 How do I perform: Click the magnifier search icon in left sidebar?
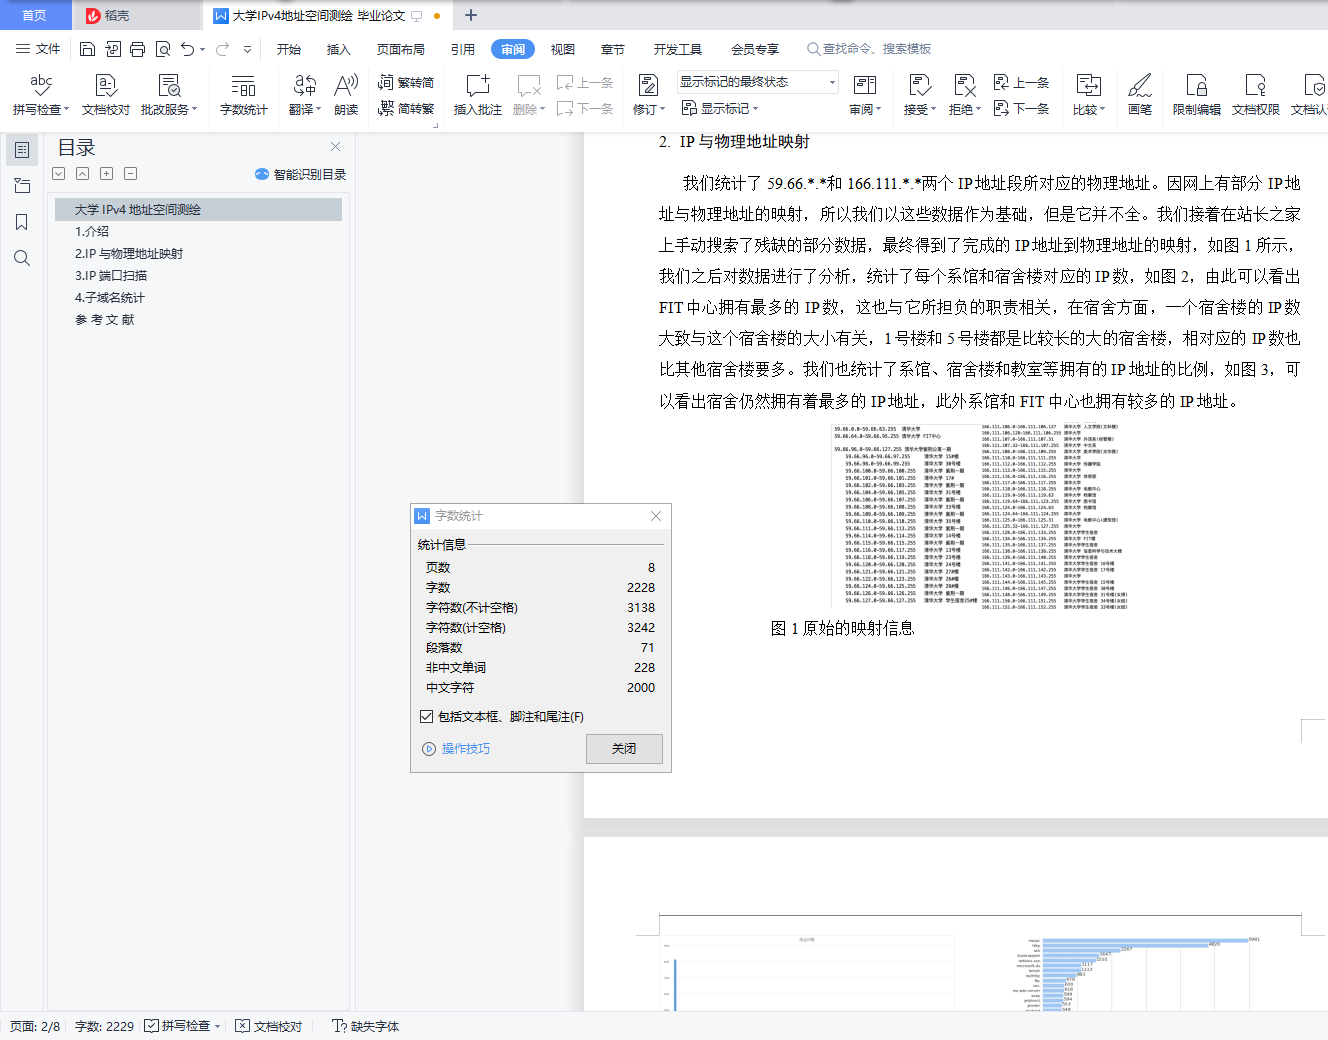point(22,258)
